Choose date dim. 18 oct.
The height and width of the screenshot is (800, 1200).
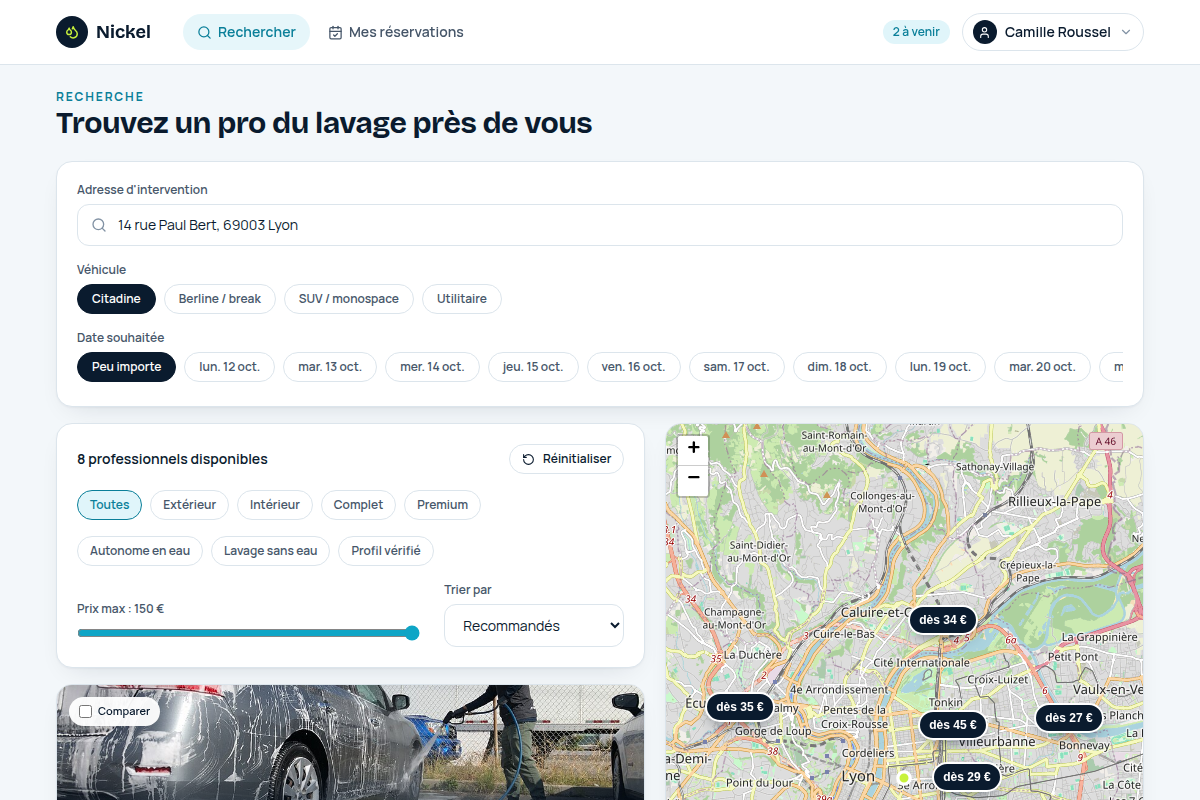[x=840, y=367]
